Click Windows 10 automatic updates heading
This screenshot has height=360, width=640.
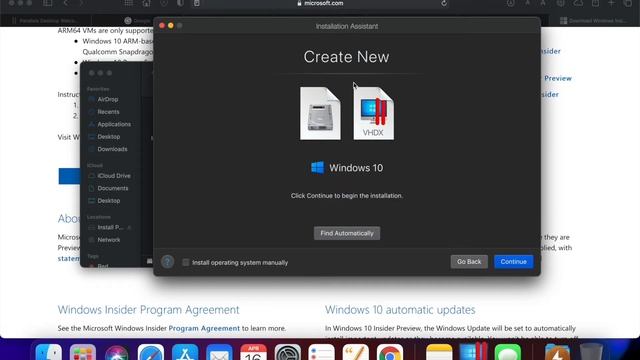(x=400, y=310)
